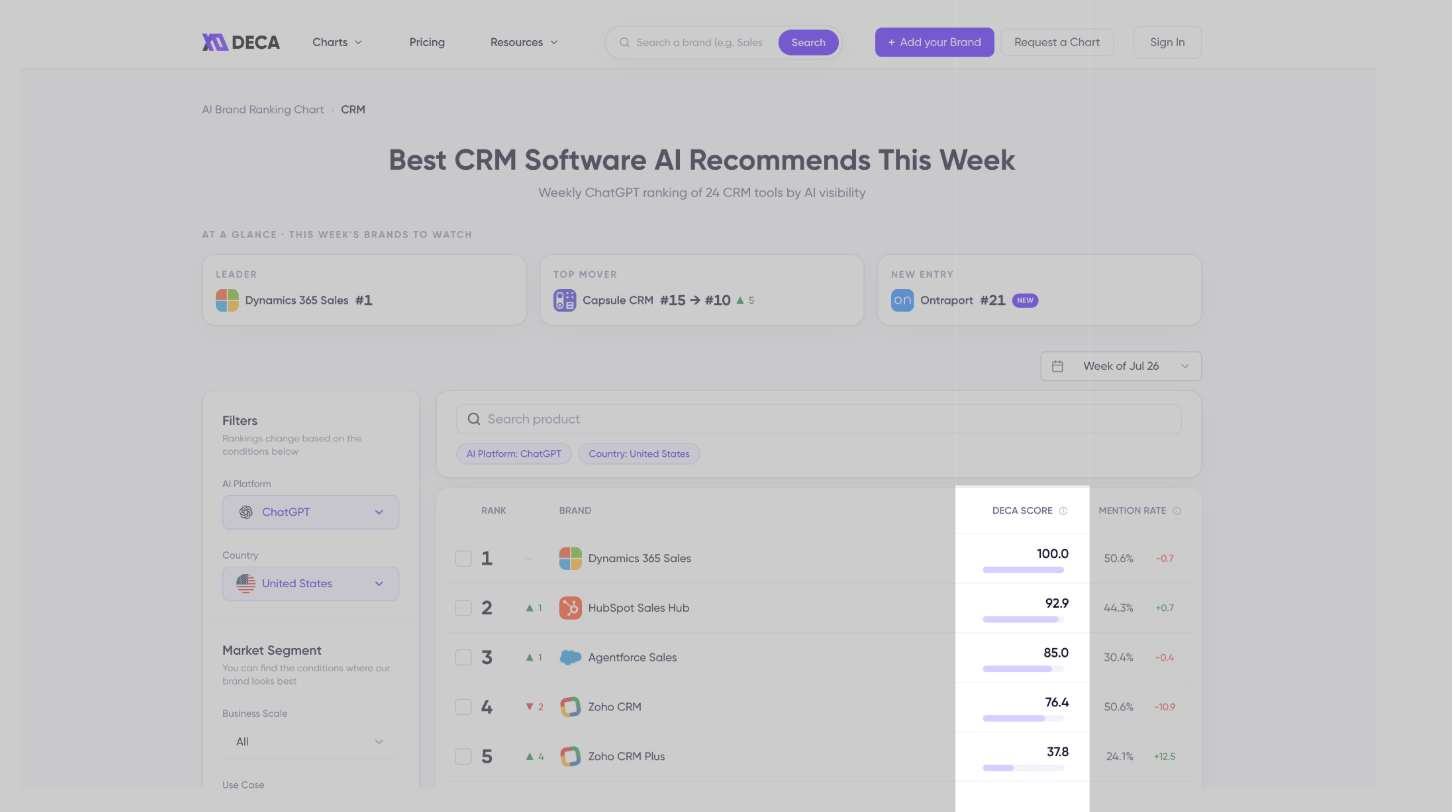Tick the checkbox for Dynamics 365 Sales
The width and height of the screenshot is (1452, 812).
463,558
